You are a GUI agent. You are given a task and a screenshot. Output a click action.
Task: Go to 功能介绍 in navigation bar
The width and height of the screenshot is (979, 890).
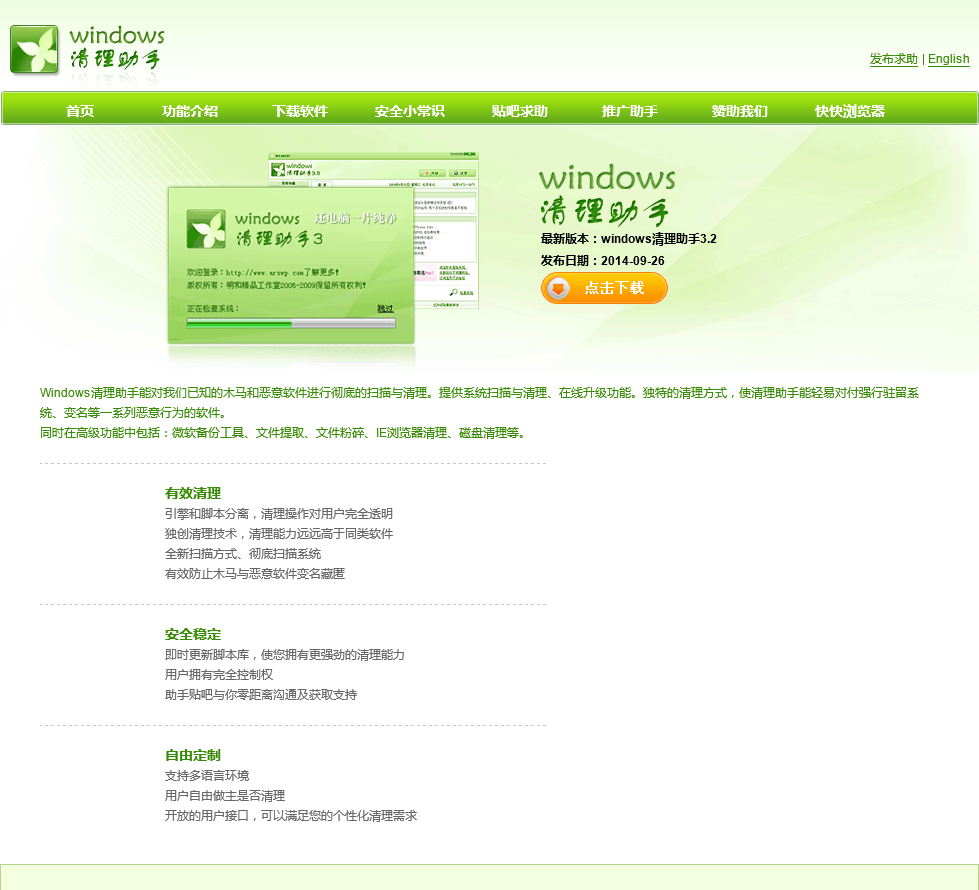(x=190, y=111)
